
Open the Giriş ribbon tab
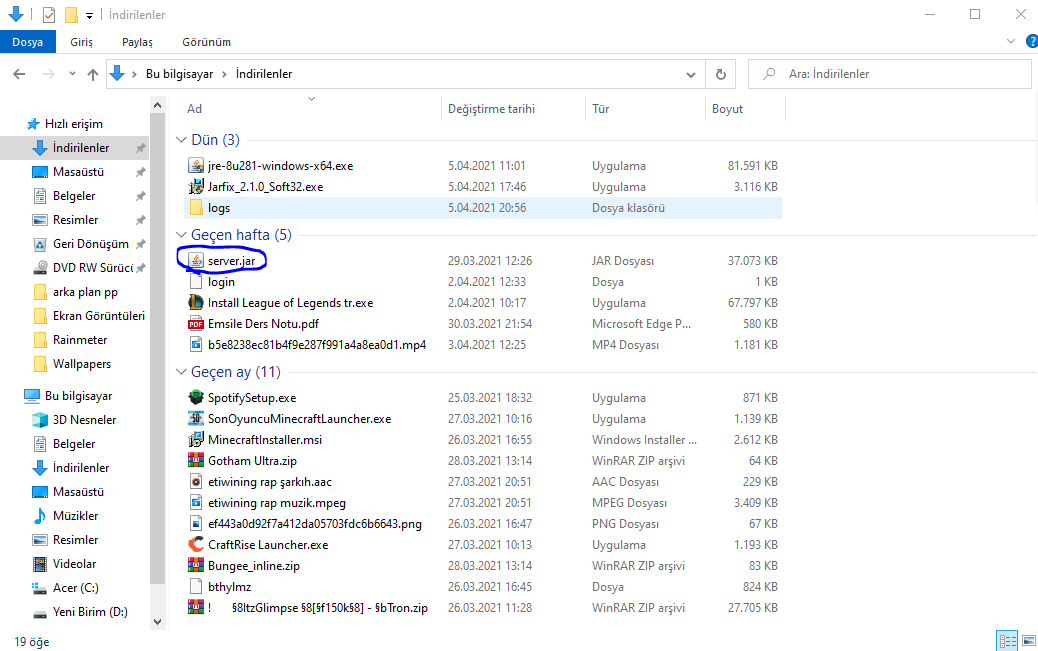pos(81,42)
